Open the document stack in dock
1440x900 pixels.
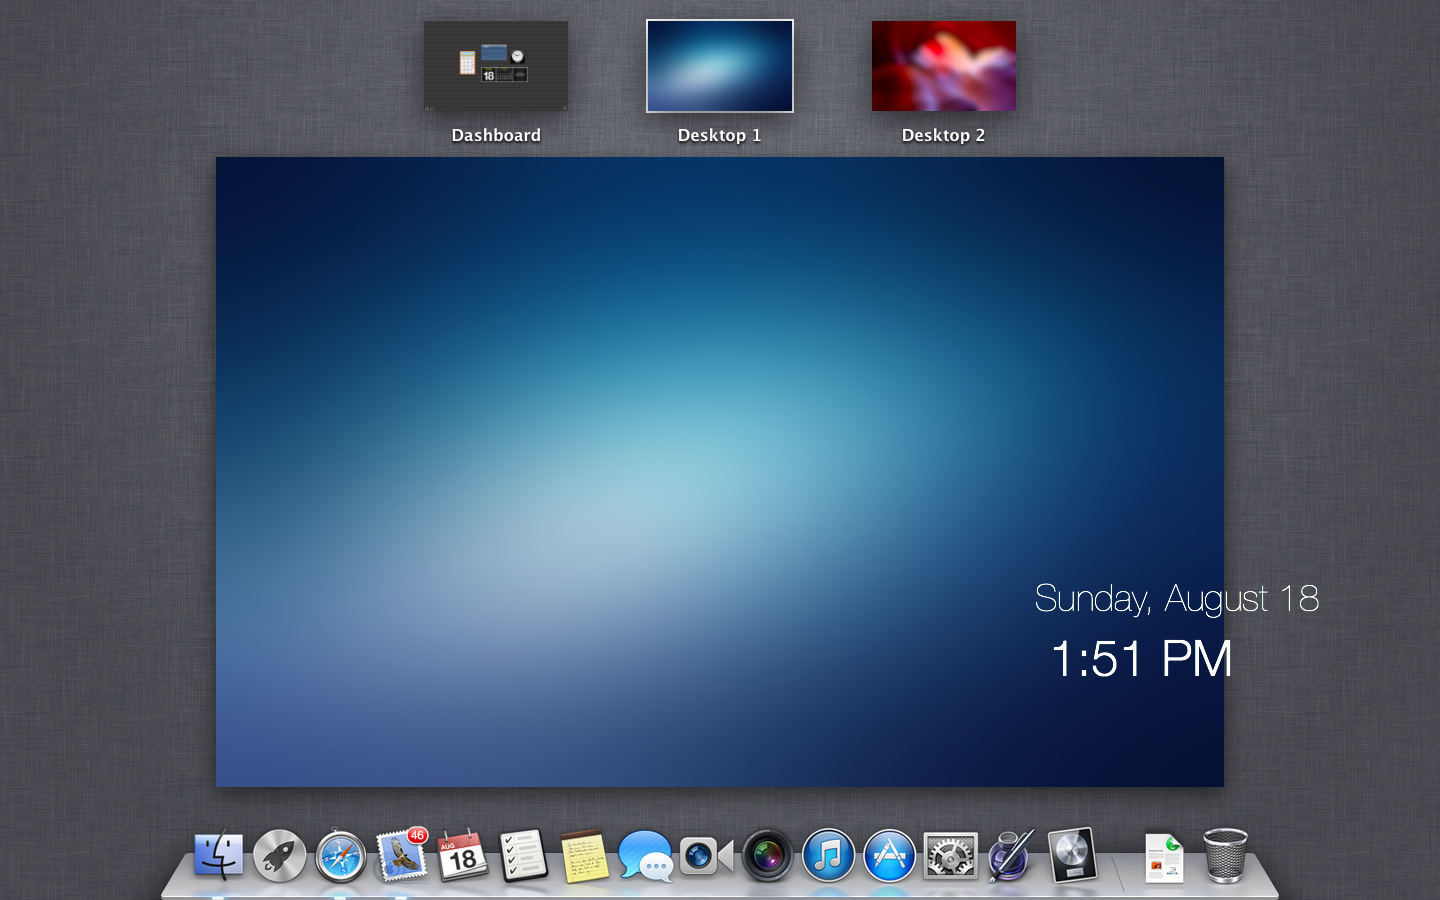pos(1165,858)
